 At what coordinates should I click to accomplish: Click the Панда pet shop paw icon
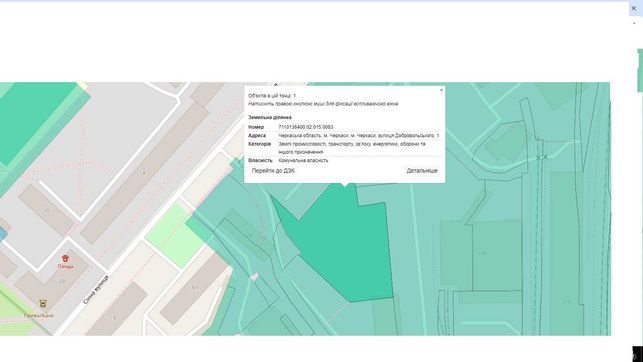coord(65,258)
